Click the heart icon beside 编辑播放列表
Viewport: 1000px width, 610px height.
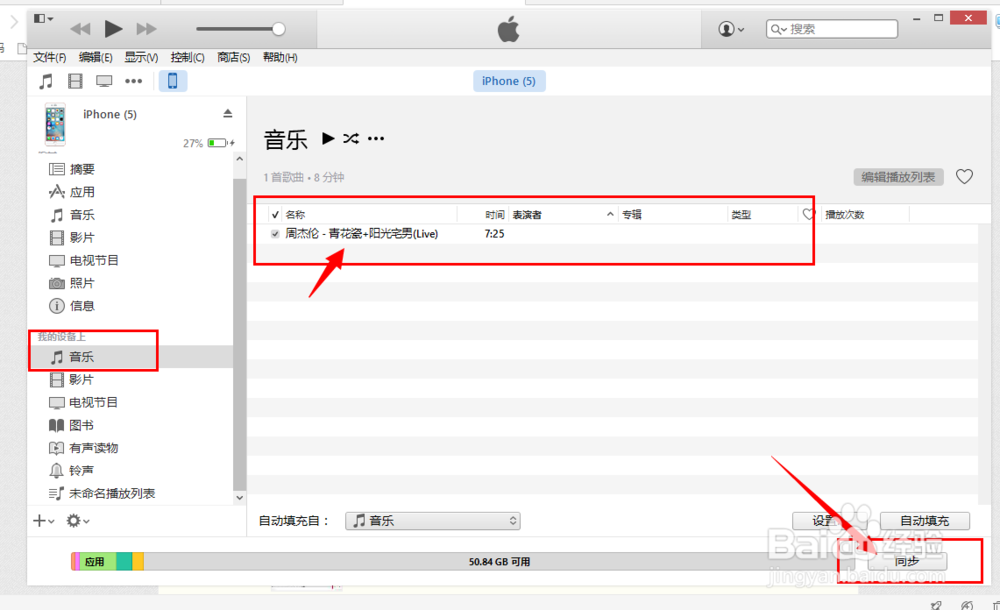(964, 177)
